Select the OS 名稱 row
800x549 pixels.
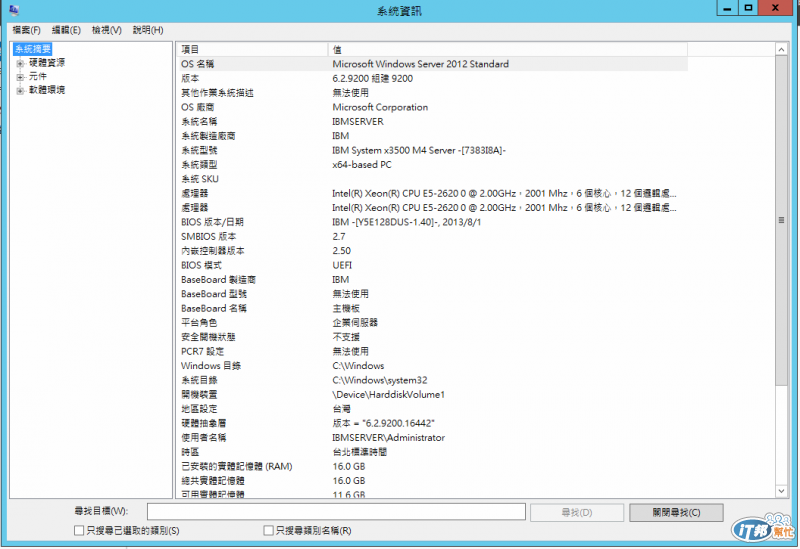(x=432, y=64)
